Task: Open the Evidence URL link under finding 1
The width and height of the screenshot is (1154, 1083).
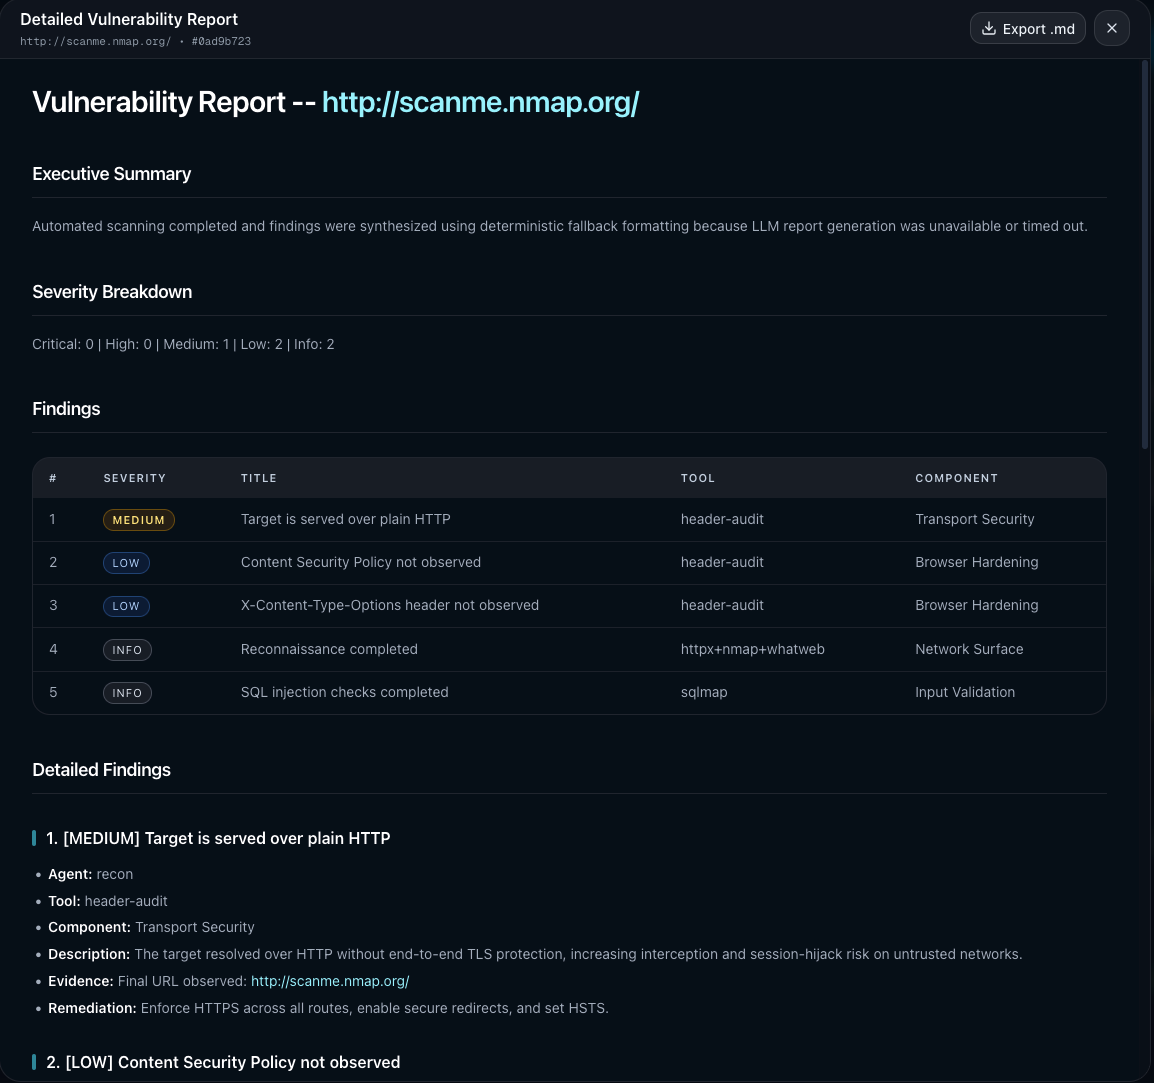Action: click(330, 981)
